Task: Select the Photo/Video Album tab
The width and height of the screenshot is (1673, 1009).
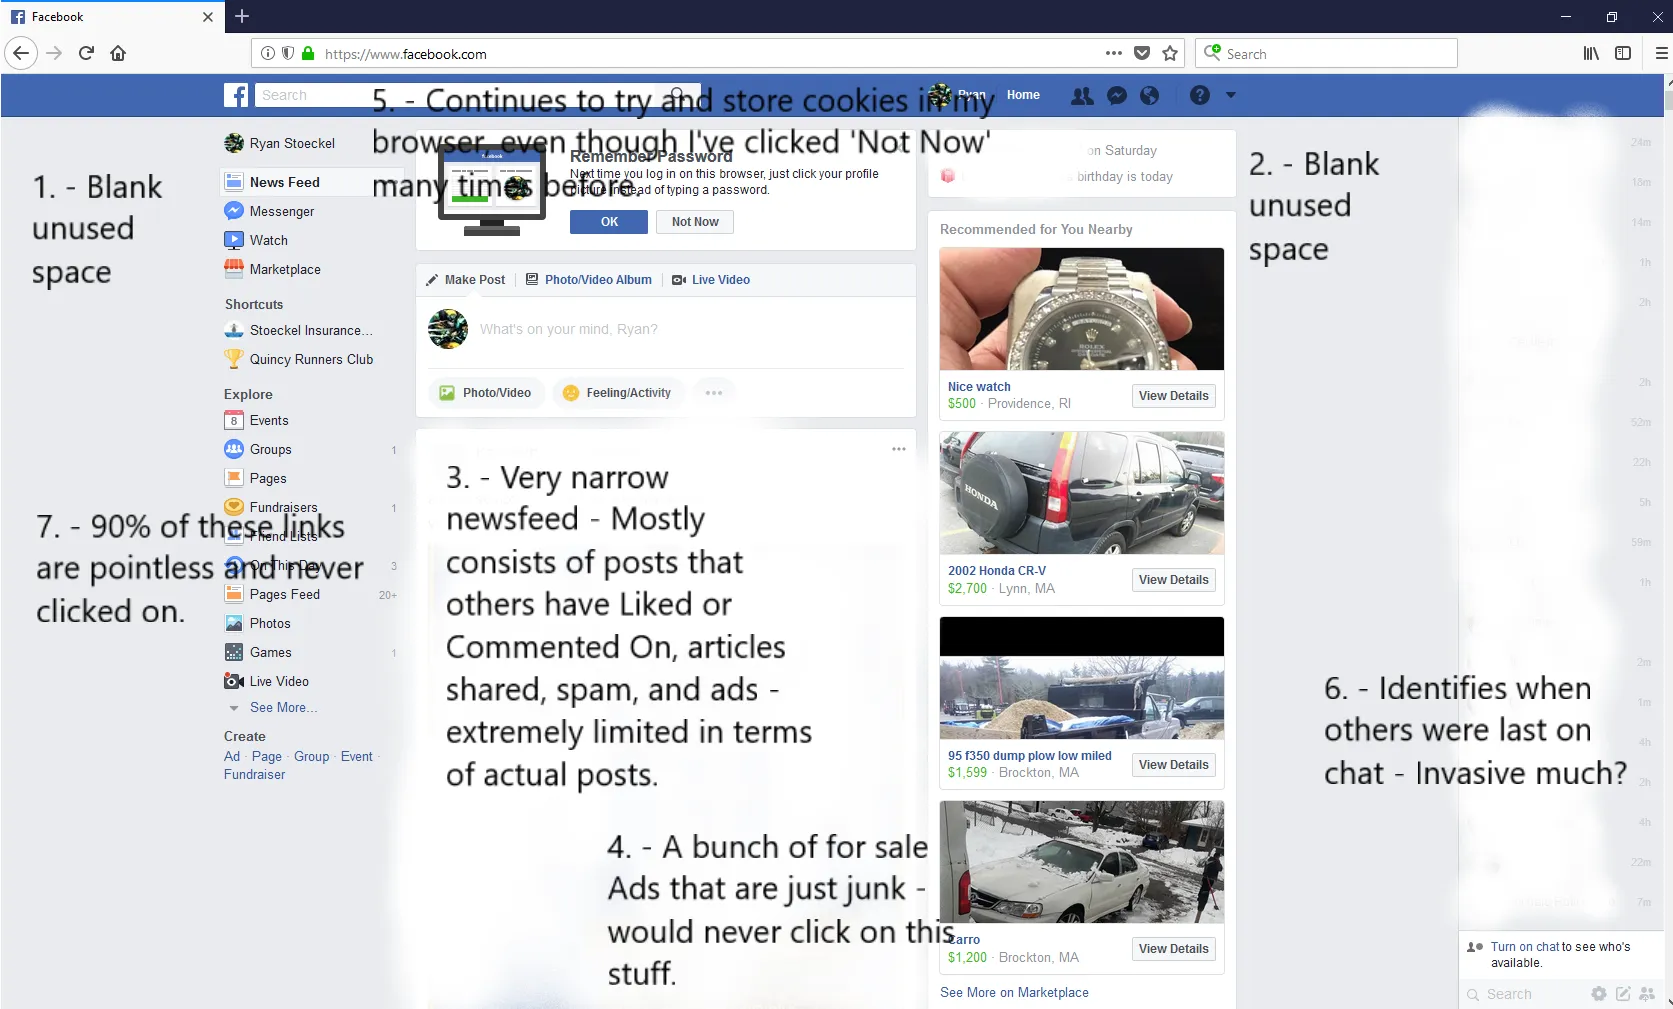Action: pyautogui.click(x=597, y=280)
